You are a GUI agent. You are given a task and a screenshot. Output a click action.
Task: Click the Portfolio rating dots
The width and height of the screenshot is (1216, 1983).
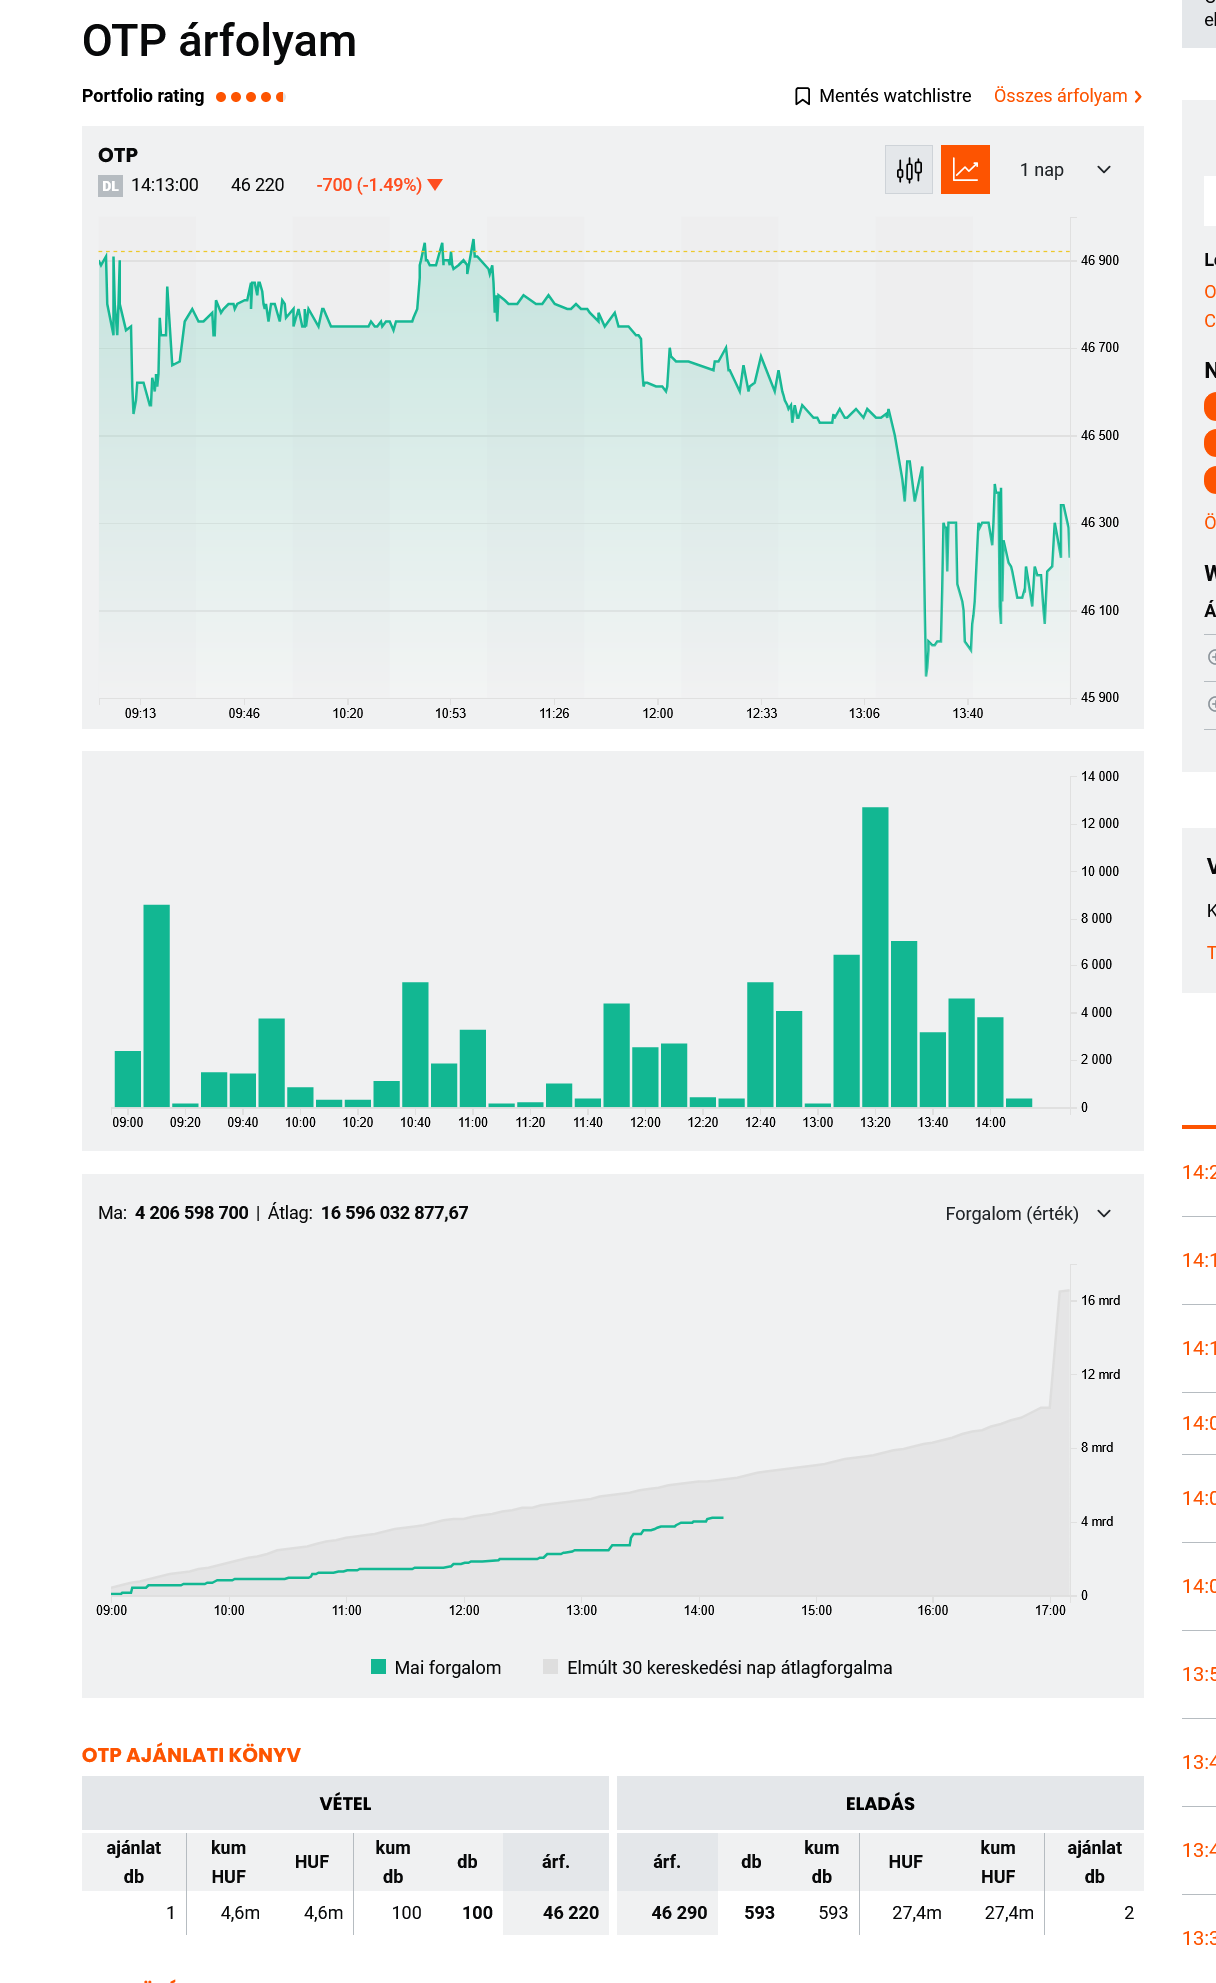click(x=250, y=97)
